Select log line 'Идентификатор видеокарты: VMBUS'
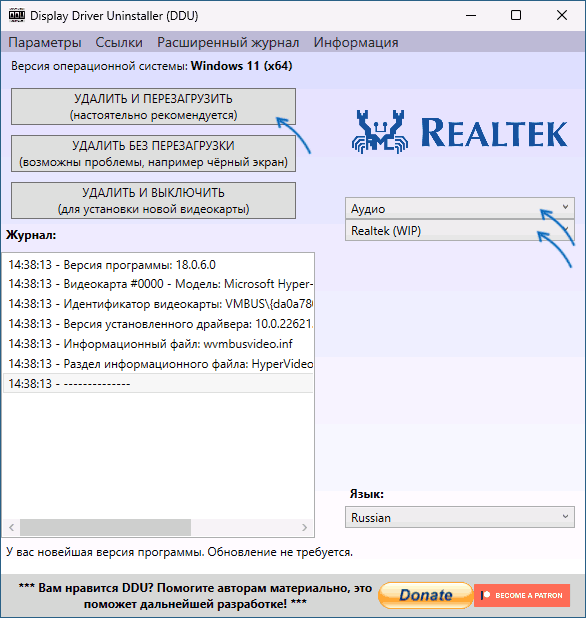This screenshot has height=618, width=586. pos(158,304)
